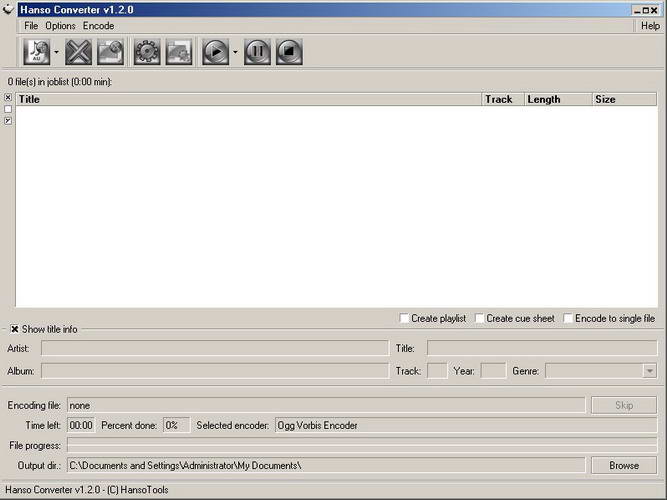Image resolution: width=667 pixels, height=500 pixels.
Task: Click the Skip button
Action: 624,406
